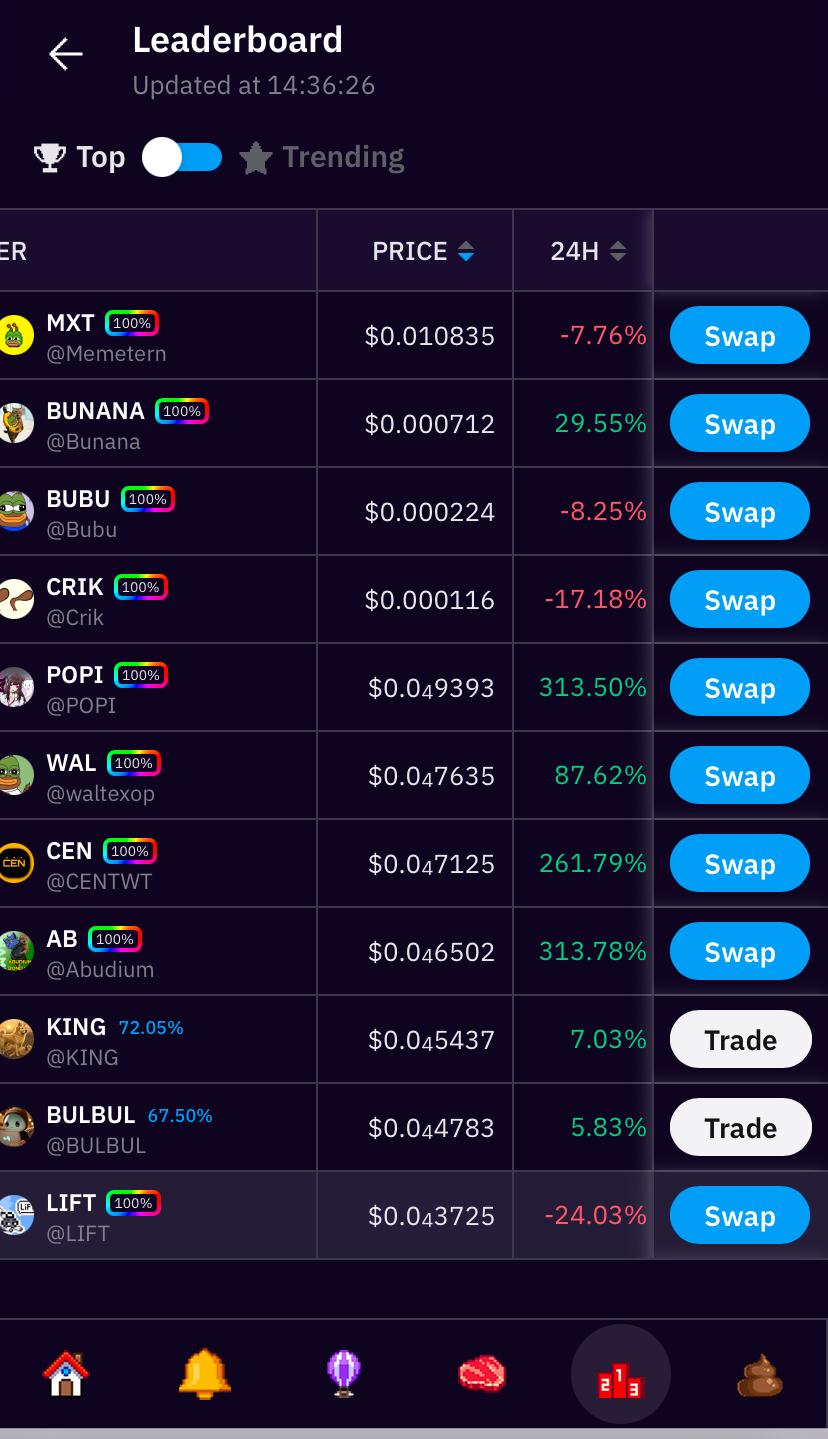The height and width of the screenshot is (1439, 828).
Task: Open the bell notifications icon
Action: click(x=204, y=1374)
